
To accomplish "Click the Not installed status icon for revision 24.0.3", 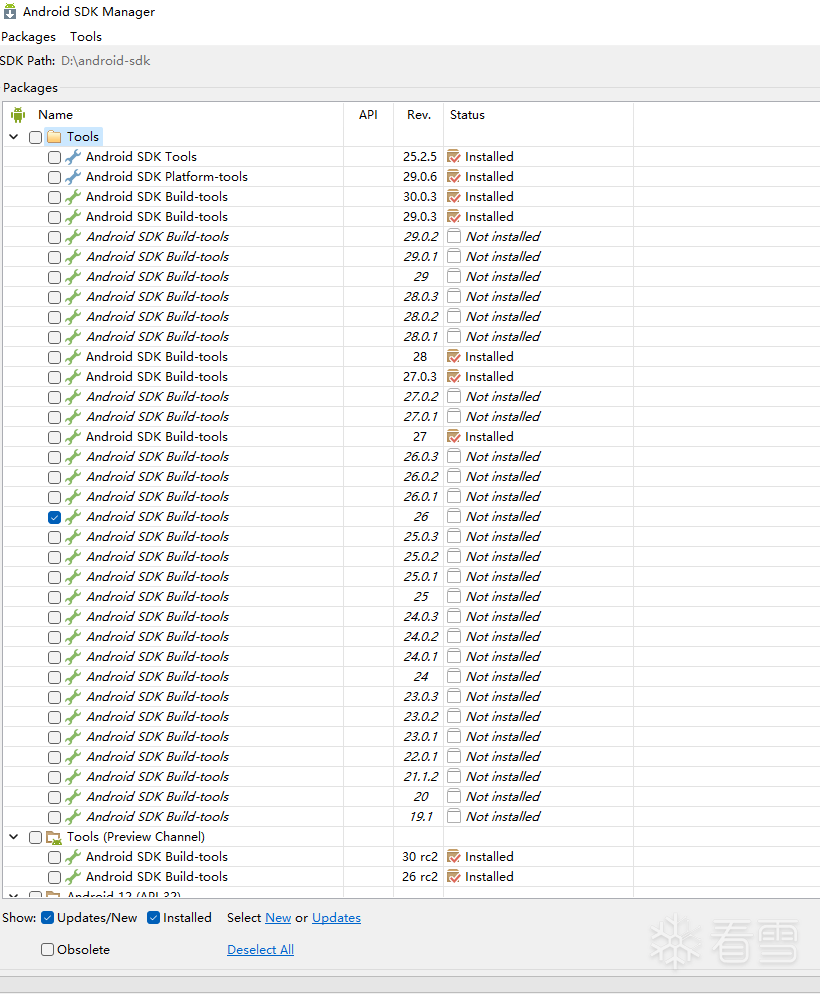I will click(454, 617).
